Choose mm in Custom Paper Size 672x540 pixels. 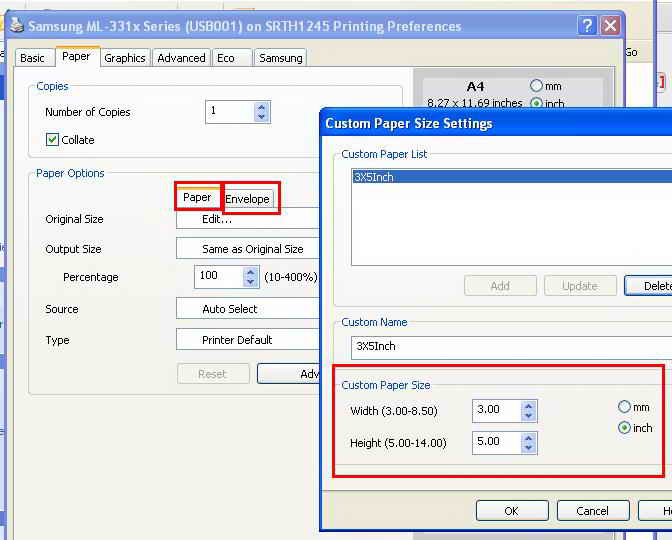coord(624,407)
